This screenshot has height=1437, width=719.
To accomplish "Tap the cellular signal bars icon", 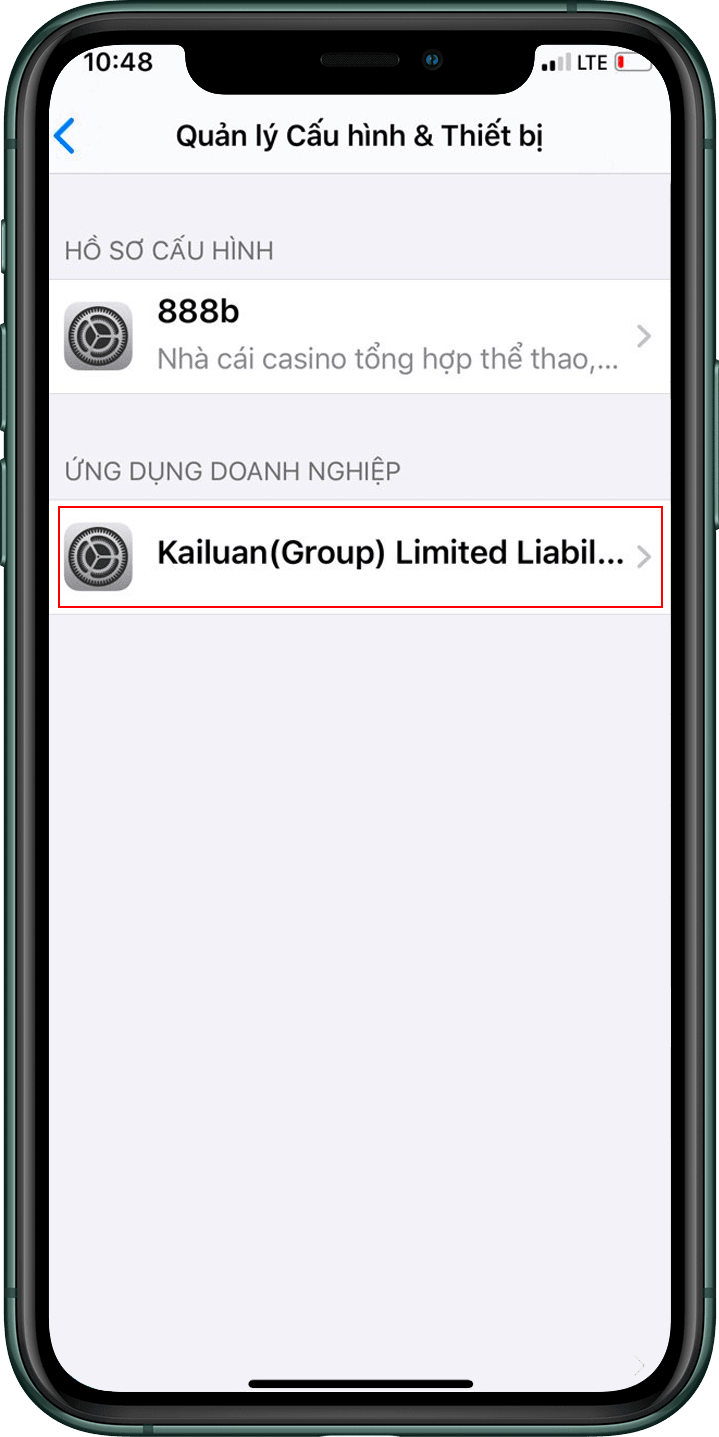I will click(x=556, y=64).
